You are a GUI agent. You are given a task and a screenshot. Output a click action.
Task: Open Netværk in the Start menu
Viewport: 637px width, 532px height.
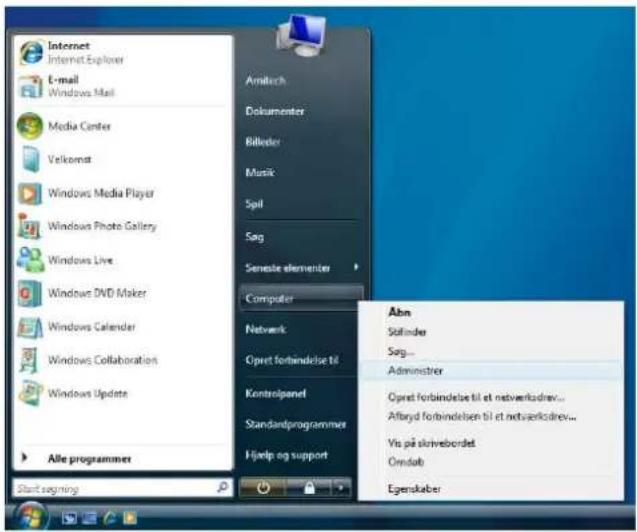click(266, 329)
